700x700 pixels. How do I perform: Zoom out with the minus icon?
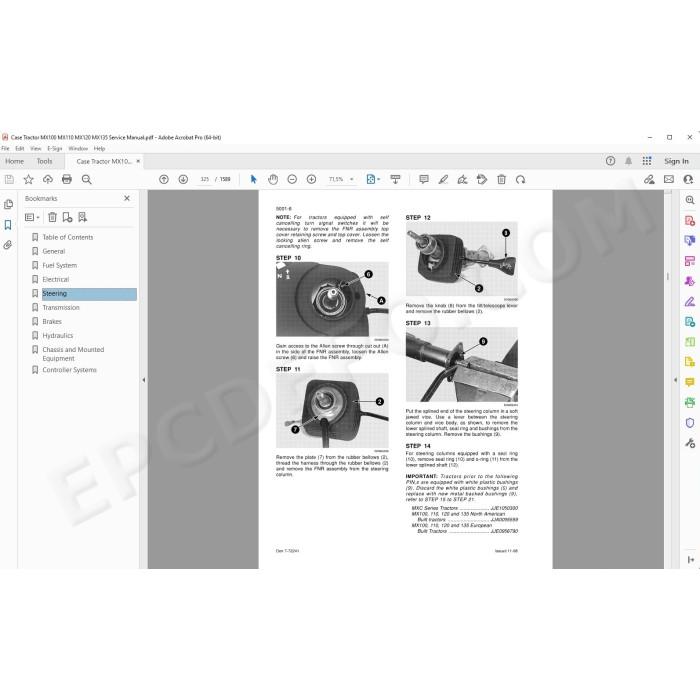[292, 179]
